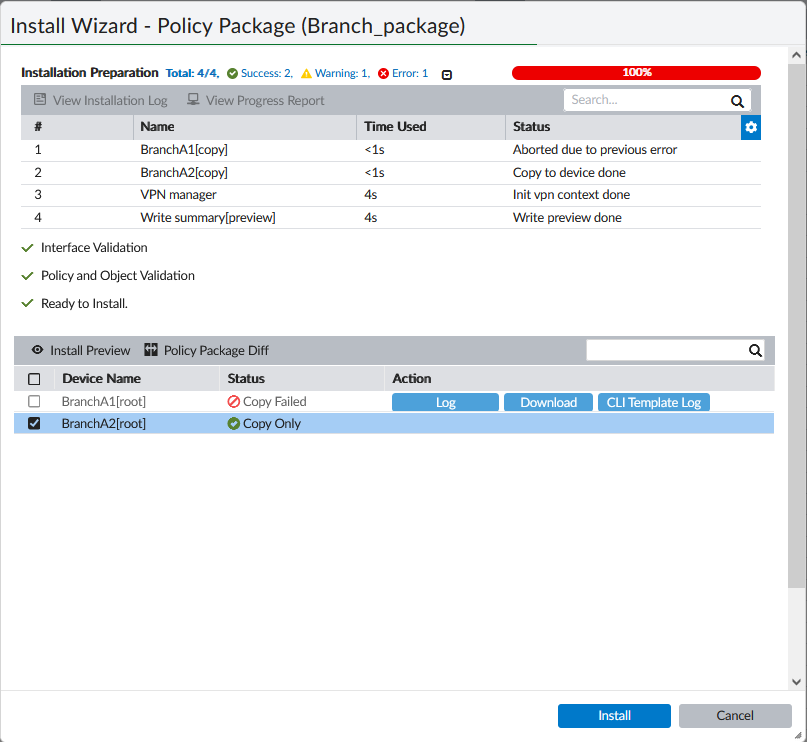The width and height of the screenshot is (807, 742).
Task: Open the CLI Template Log
Action: click(x=654, y=402)
